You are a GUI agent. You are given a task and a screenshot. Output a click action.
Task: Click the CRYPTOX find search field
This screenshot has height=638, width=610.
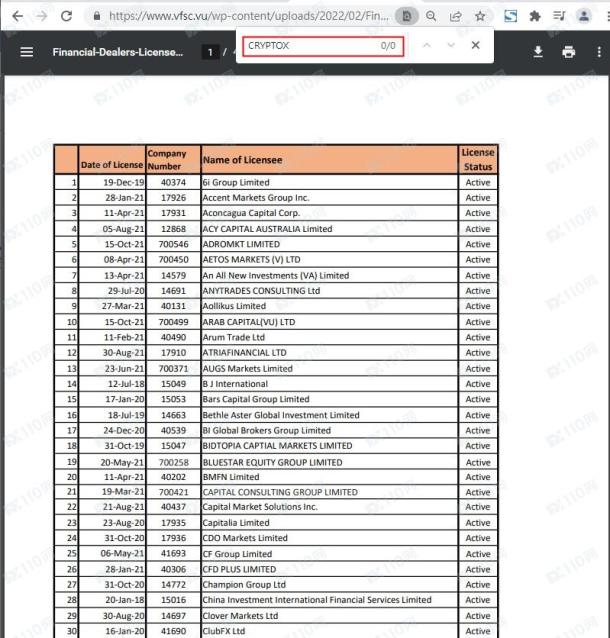323,46
